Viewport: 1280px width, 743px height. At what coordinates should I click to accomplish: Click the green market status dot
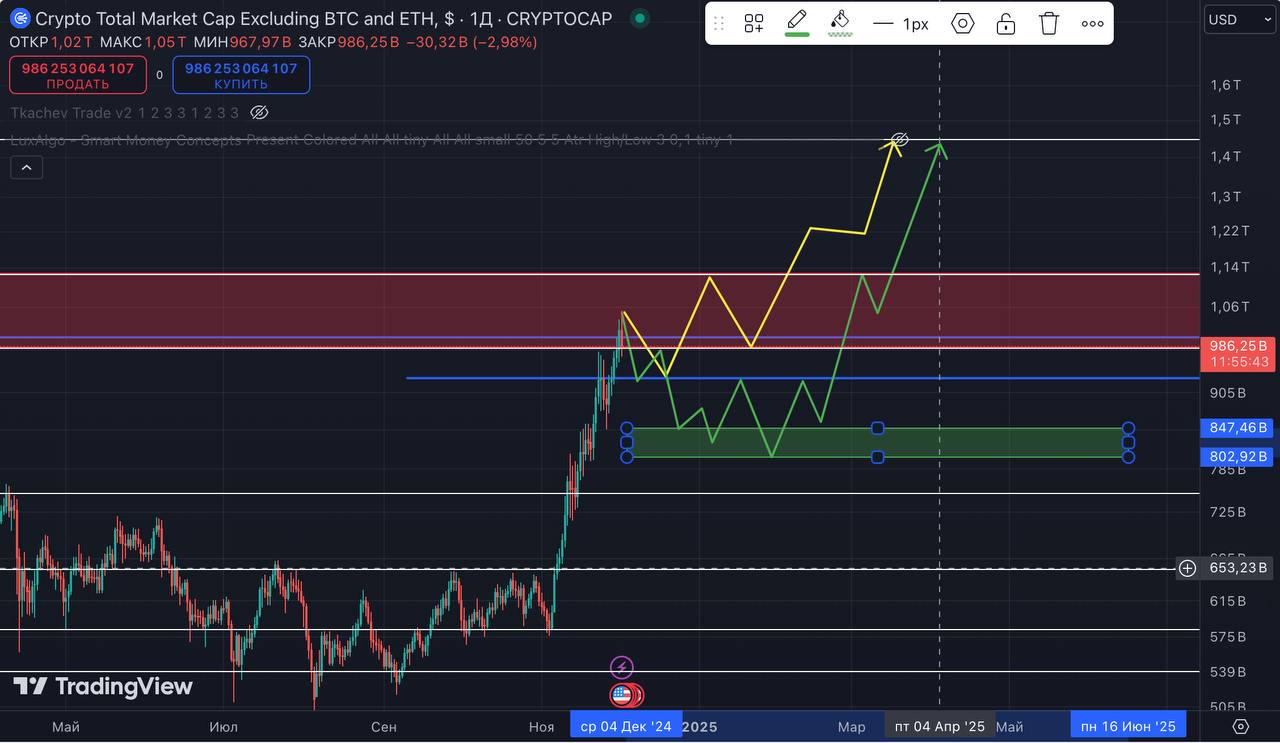point(640,19)
